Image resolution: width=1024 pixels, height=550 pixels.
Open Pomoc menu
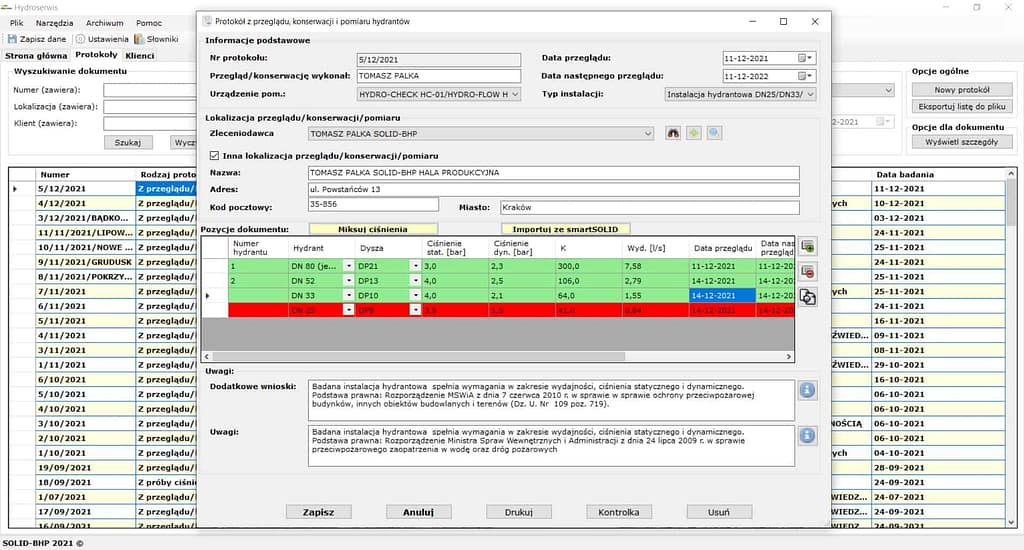click(x=149, y=23)
